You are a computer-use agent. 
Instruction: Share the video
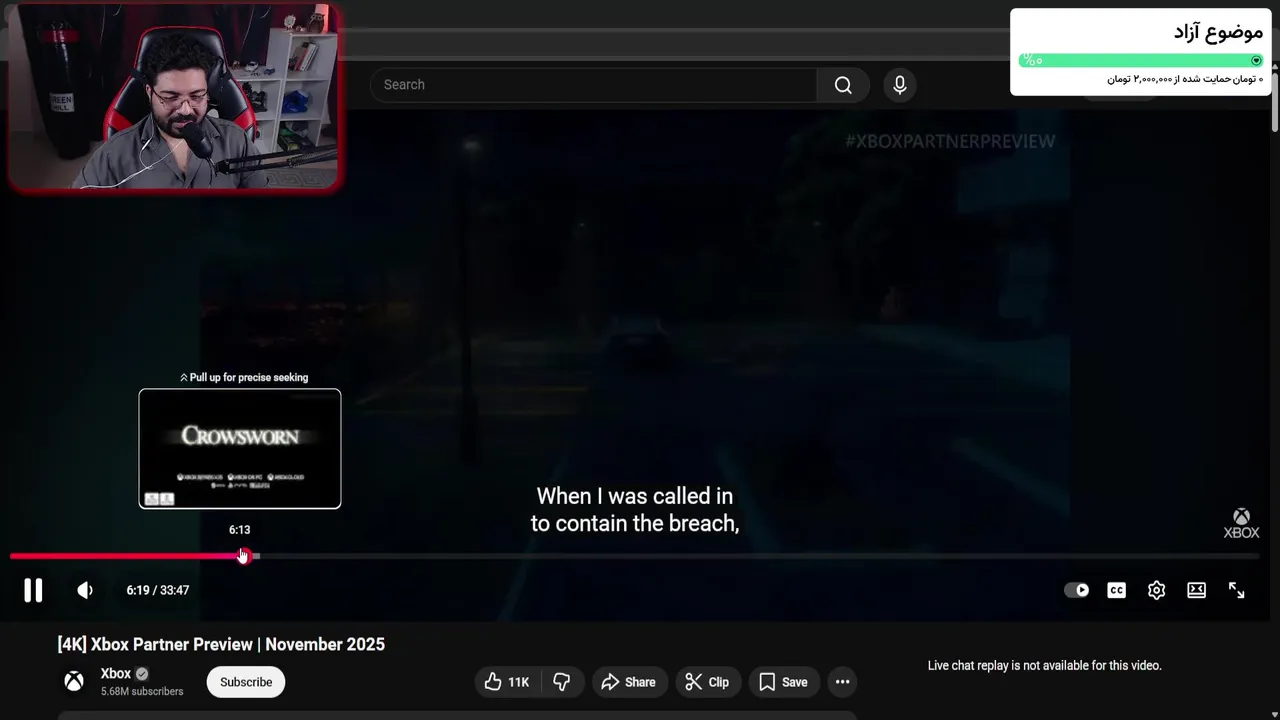(x=629, y=682)
